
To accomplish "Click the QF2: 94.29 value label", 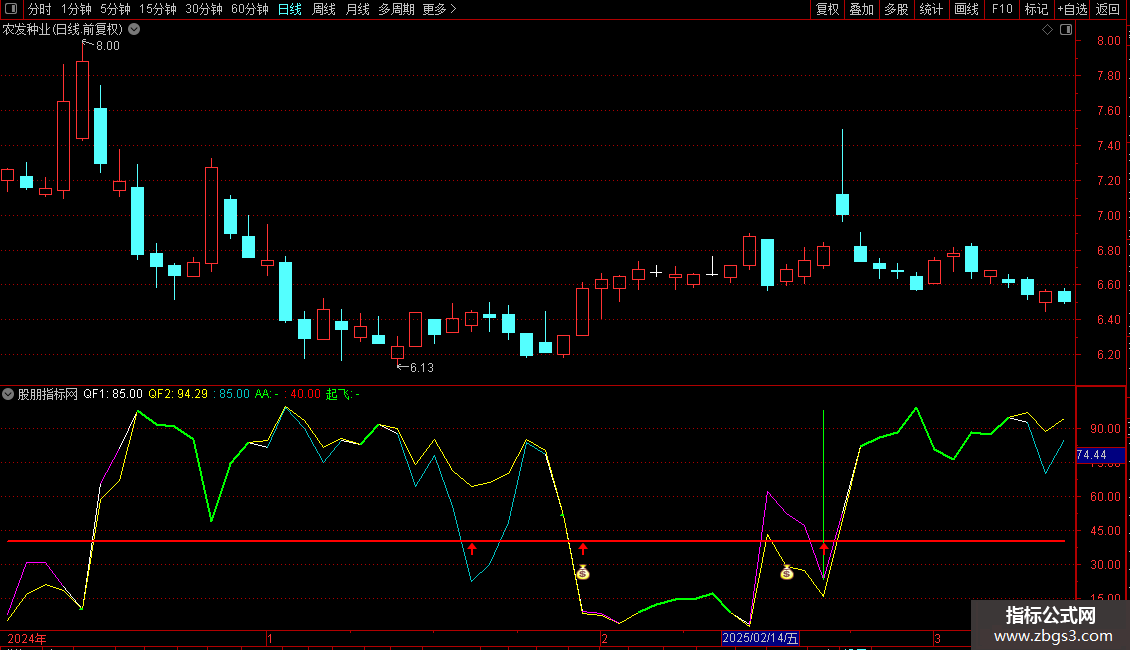I will coord(178,394).
